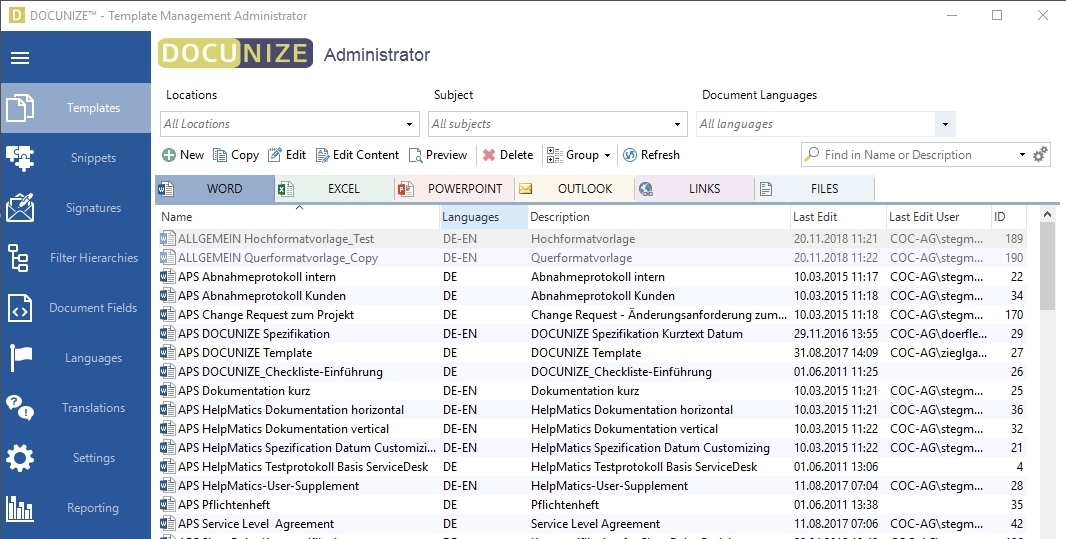The height and width of the screenshot is (539, 1066).
Task: Select the APS Service Level Agreement row
Action: [x=591, y=524]
